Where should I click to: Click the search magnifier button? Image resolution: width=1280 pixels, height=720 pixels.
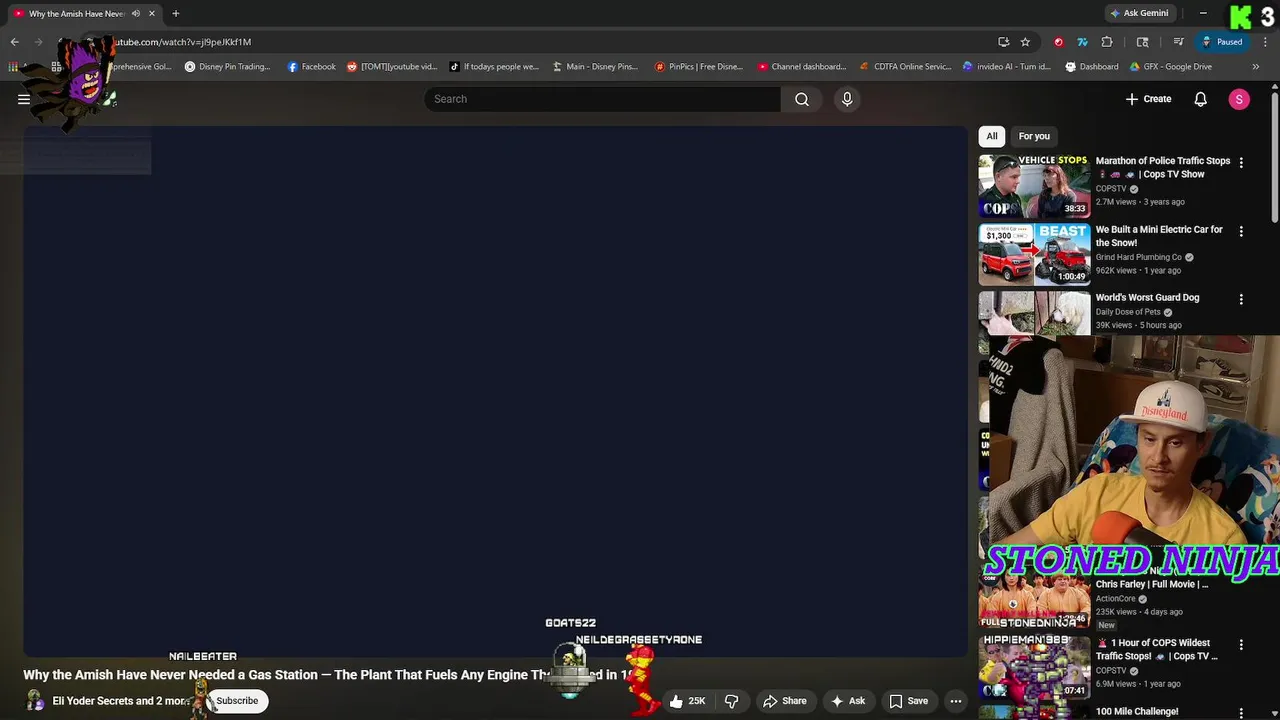click(x=802, y=99)
